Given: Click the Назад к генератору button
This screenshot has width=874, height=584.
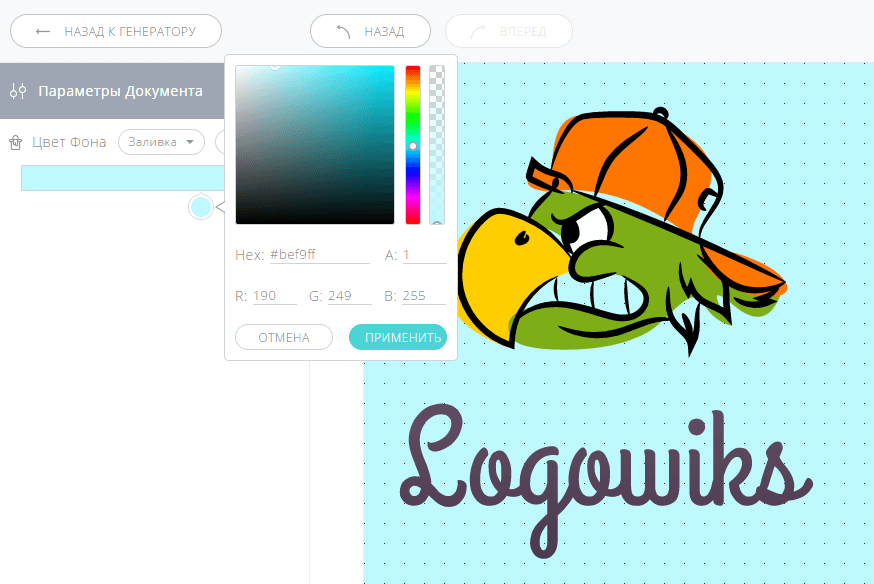Looking at the screenshot, I should 116,31.
